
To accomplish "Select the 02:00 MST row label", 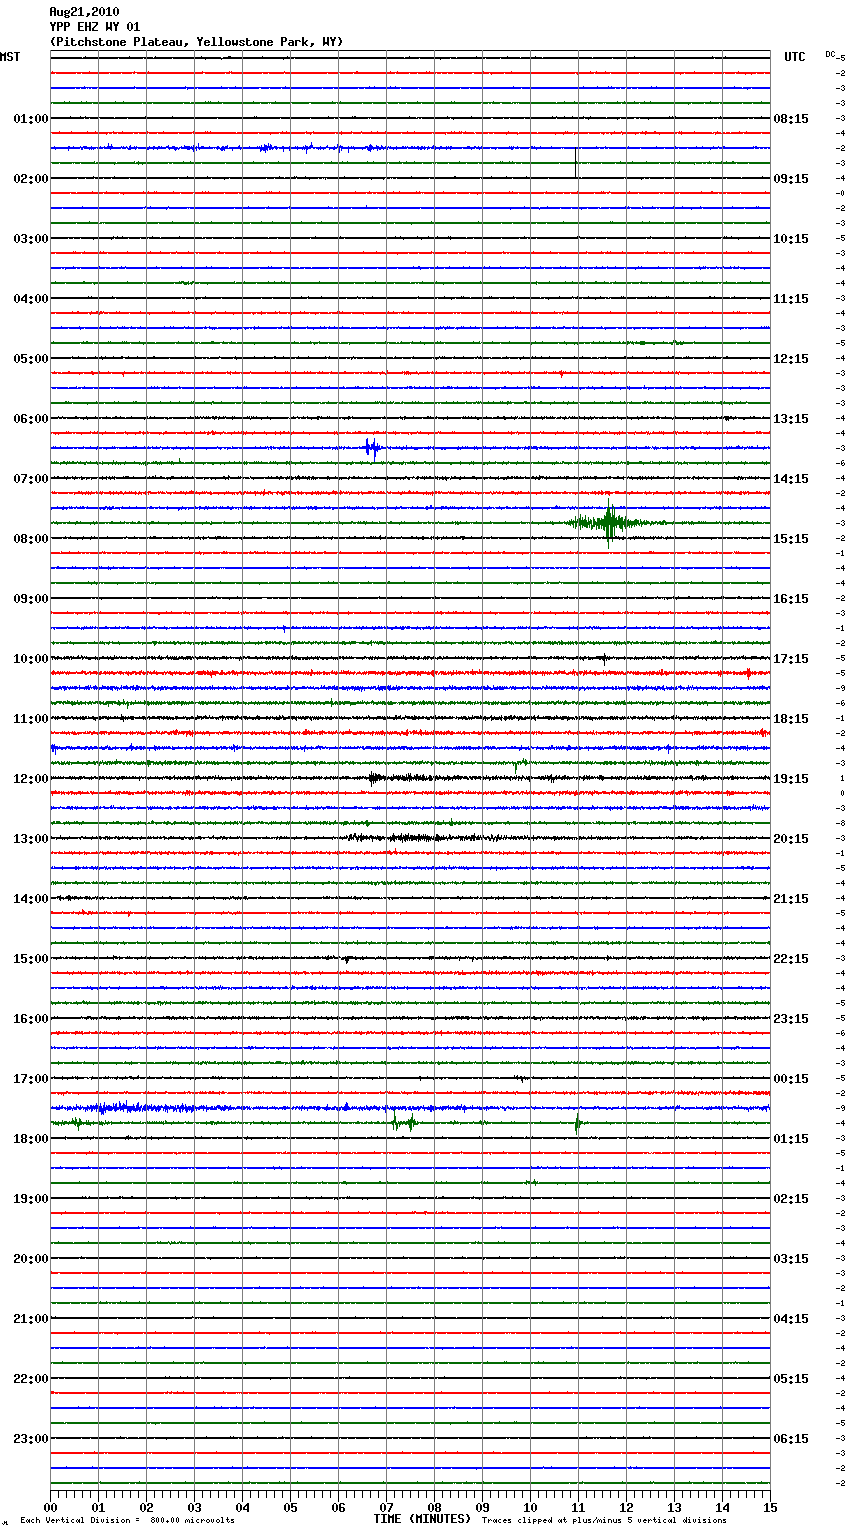I will (x=31, y=179).
